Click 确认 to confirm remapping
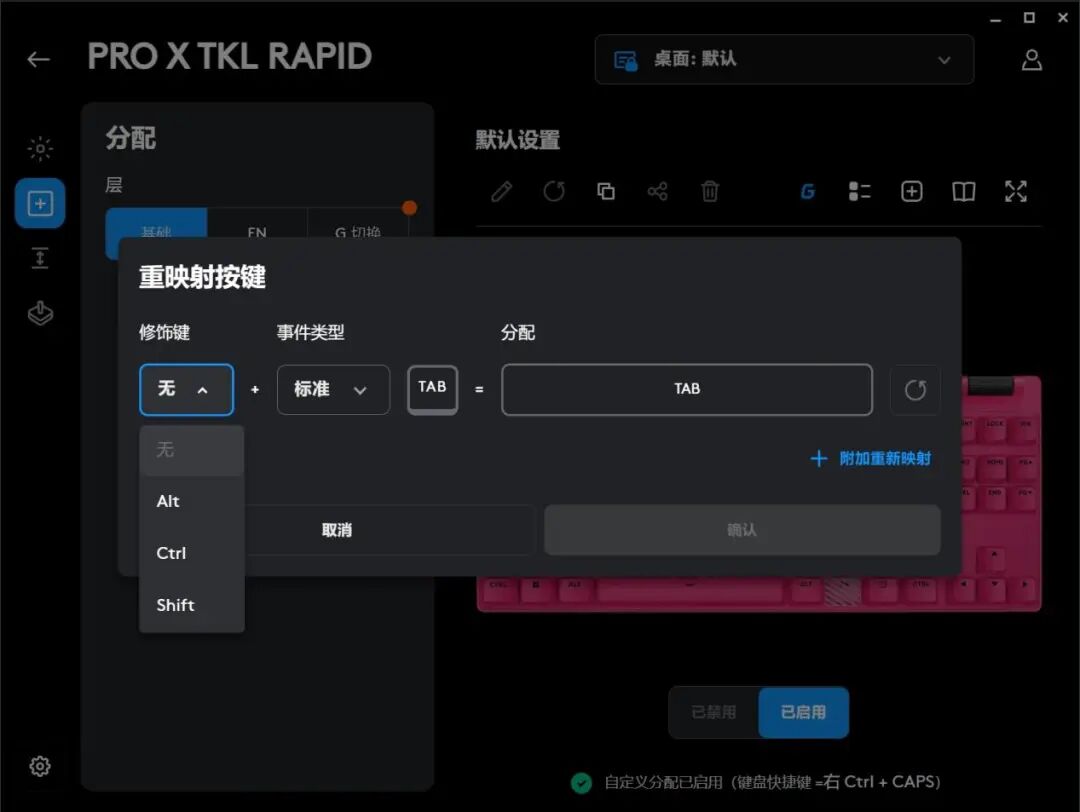 tap(742, 530)
